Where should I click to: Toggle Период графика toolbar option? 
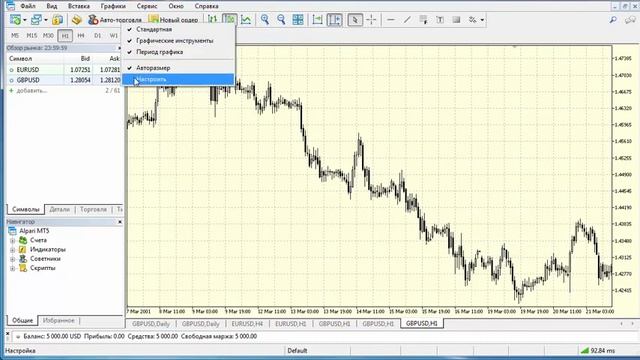point(178,52)
